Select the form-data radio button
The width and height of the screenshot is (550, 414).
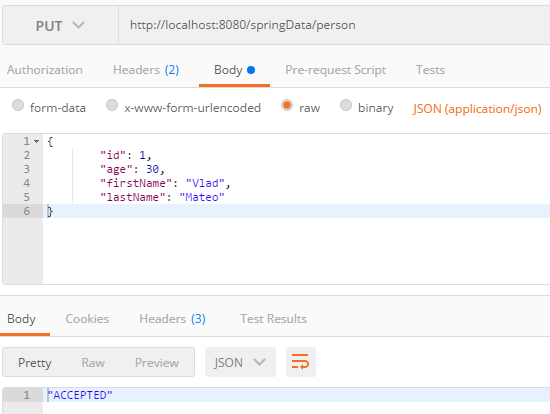[x=18, y=105]
